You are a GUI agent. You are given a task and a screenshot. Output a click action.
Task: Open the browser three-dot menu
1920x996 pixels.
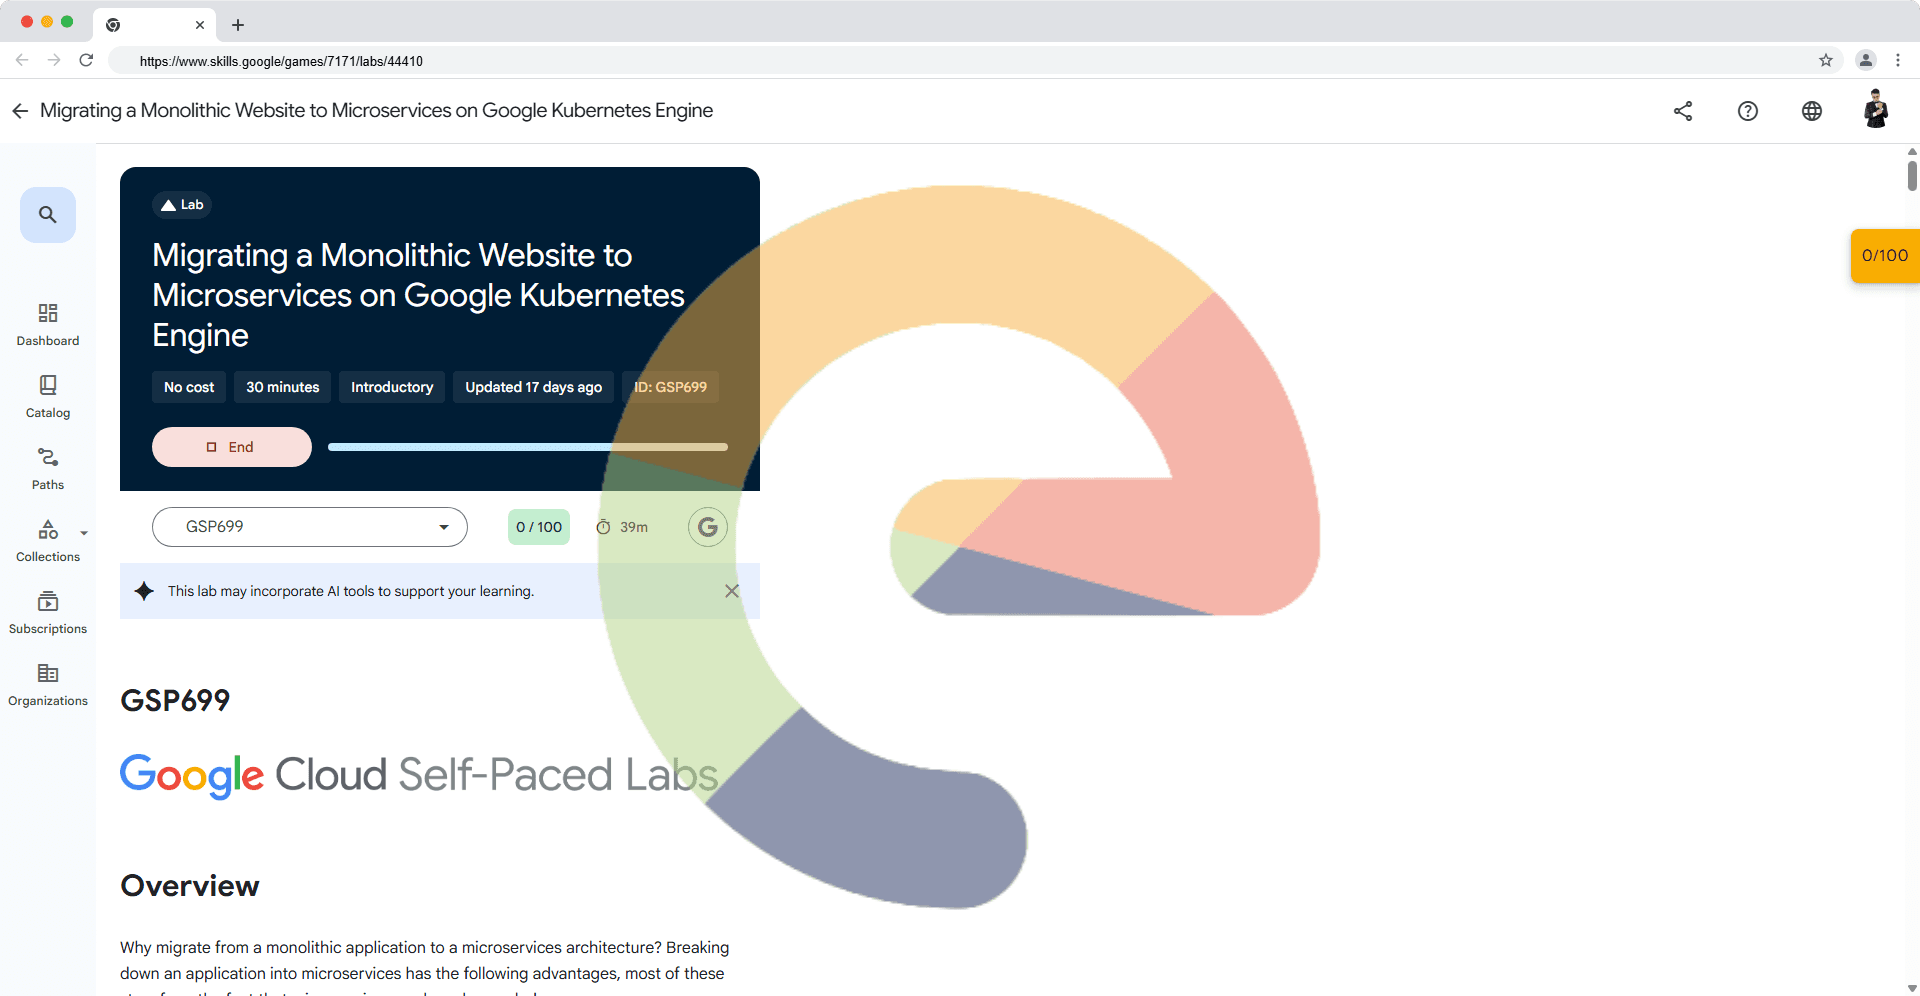[x=1898, y=60]
